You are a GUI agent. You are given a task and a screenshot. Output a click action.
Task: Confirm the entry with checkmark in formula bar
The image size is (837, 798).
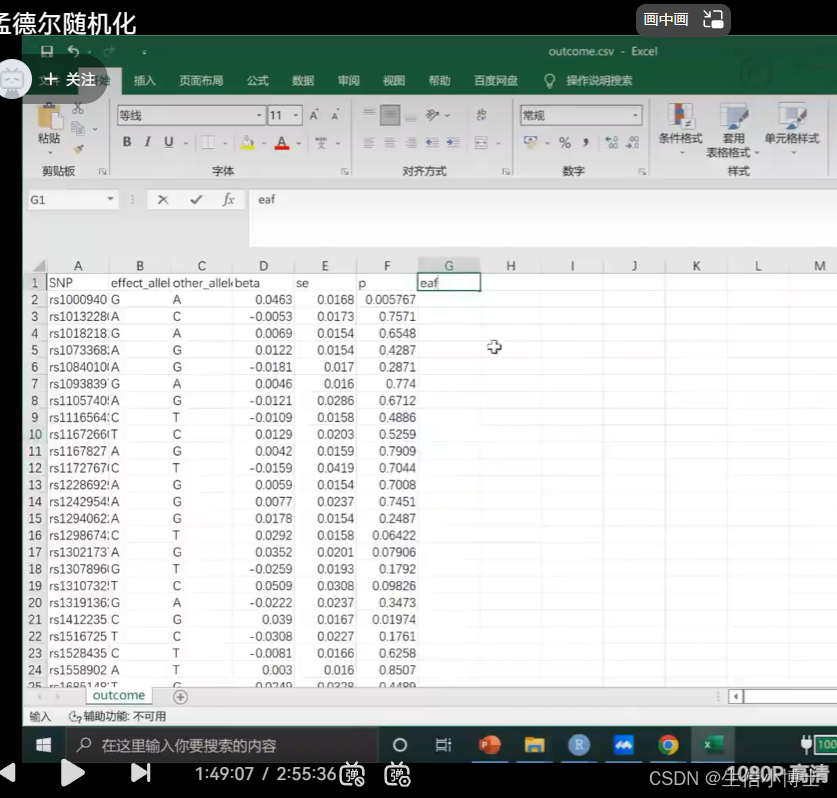tap(196, 200)
